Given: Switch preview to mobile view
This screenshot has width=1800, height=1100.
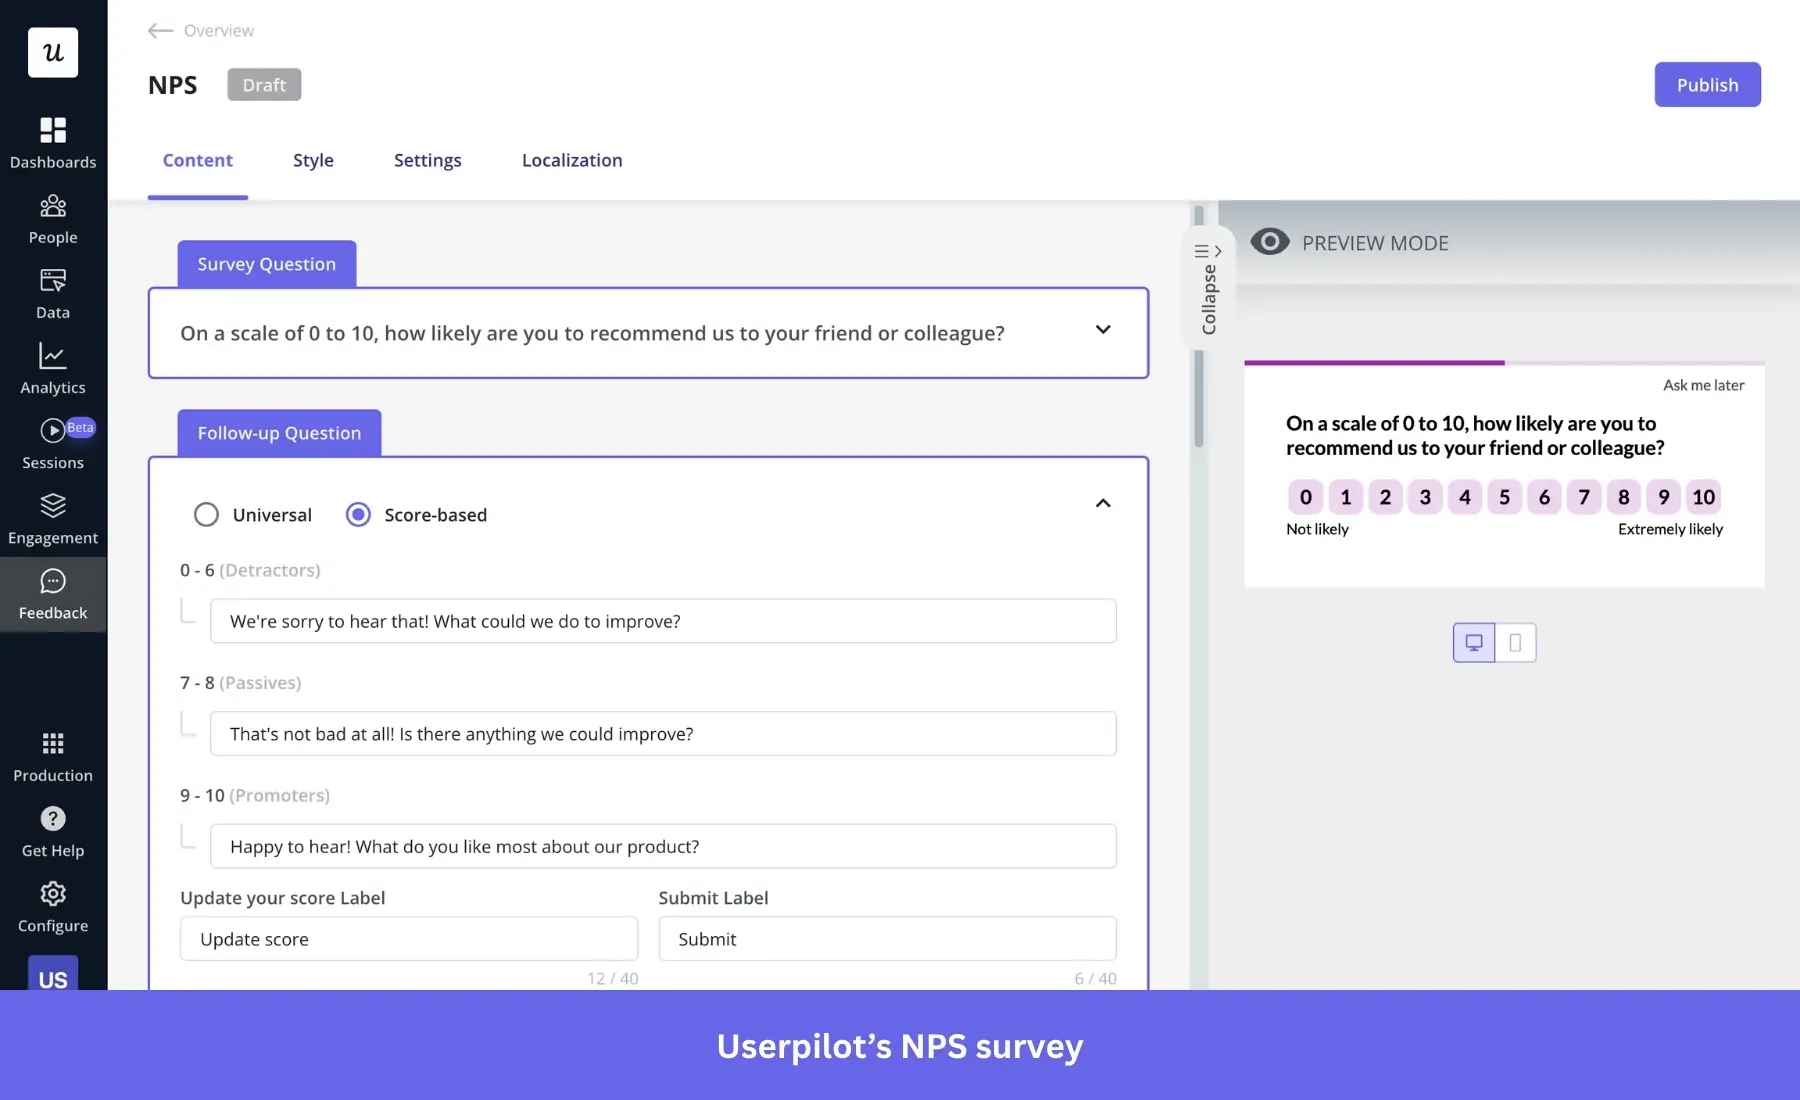Looking at the screenshot, I should (x=1515, y=642).
